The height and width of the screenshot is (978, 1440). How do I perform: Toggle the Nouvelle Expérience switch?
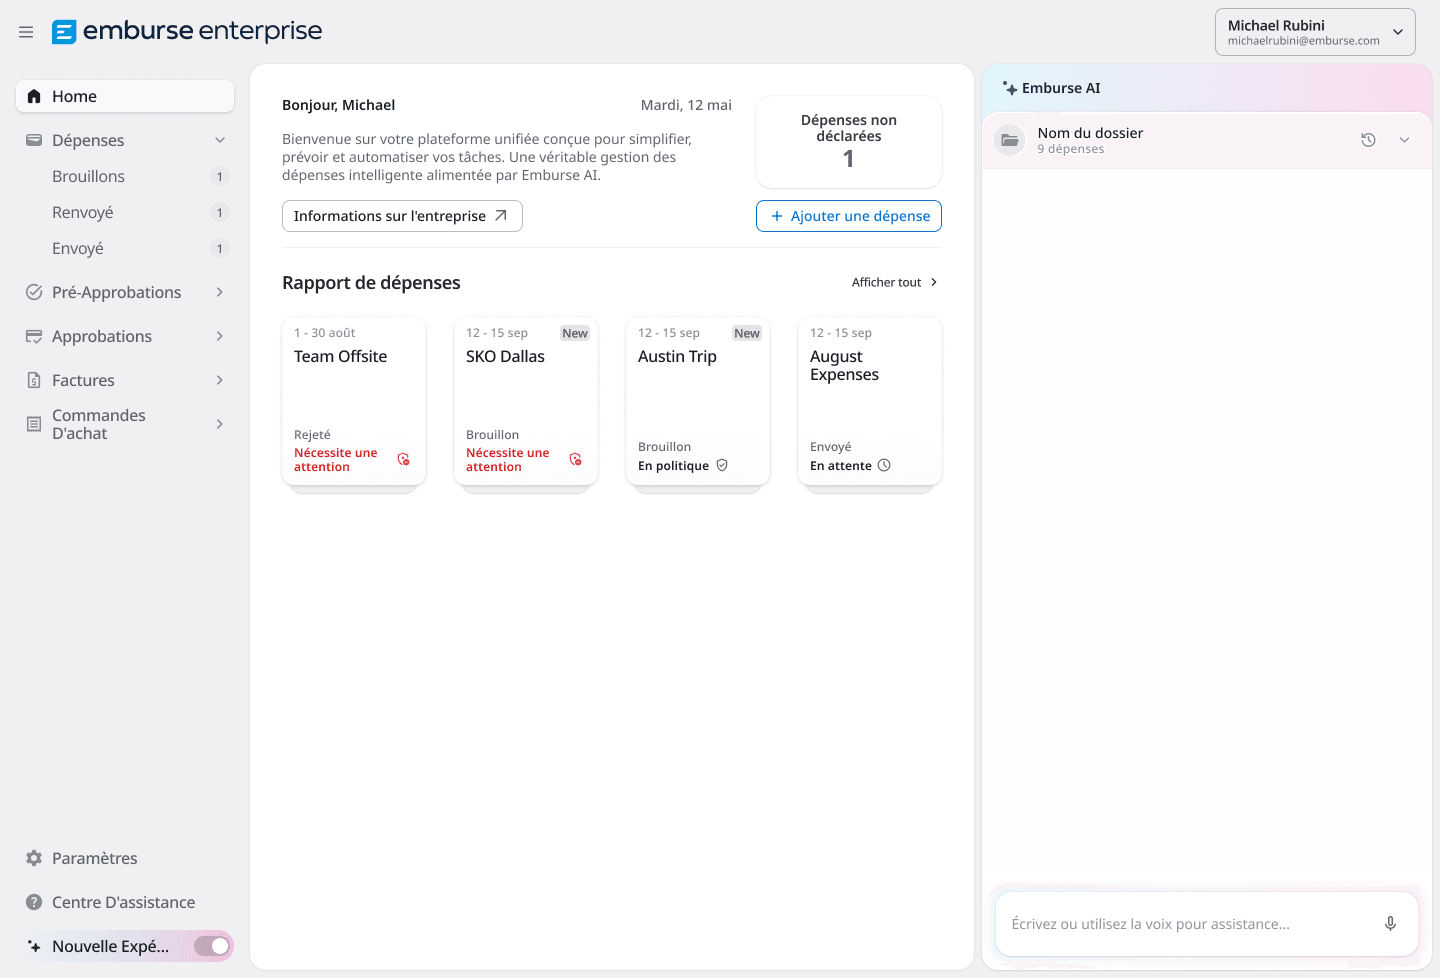pos(212,946)
